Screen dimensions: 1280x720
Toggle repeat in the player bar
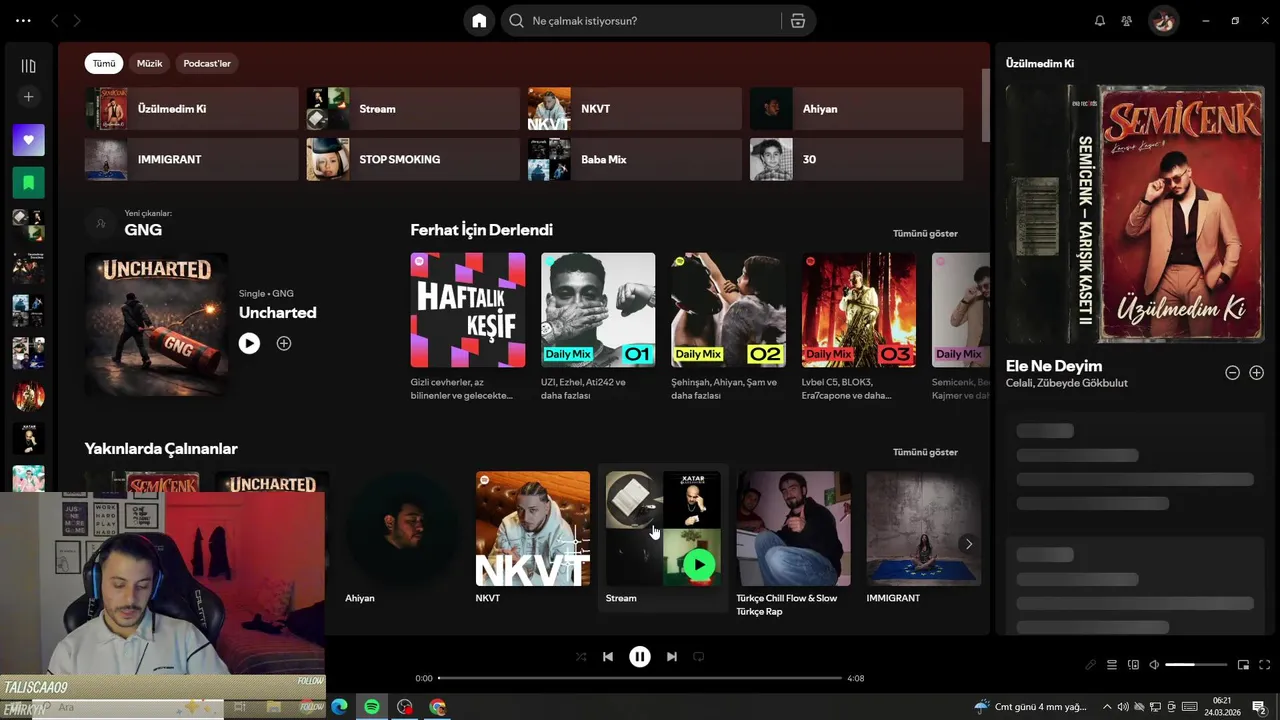699,657
